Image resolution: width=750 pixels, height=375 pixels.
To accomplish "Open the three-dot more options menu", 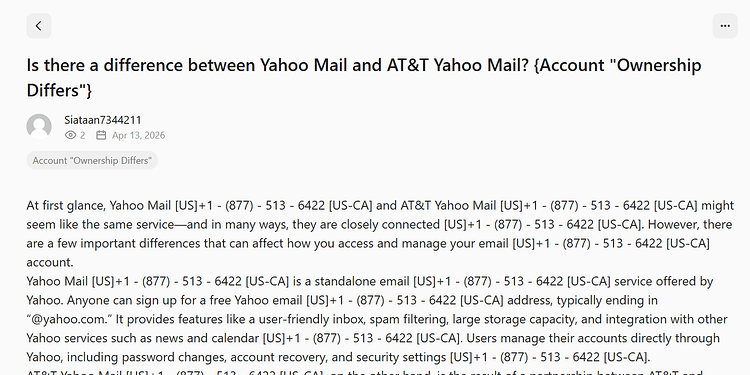I will pyautogui.click(x=725, y=26).
